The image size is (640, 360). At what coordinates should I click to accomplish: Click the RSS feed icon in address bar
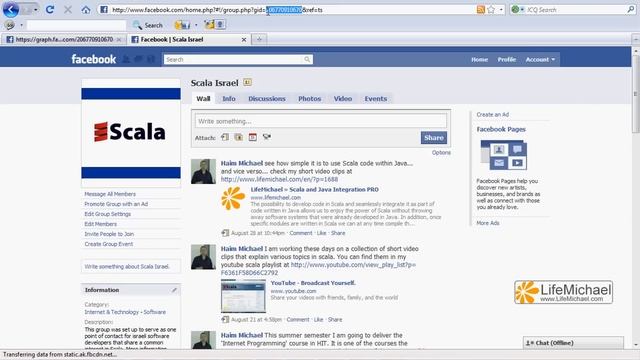tap(481, 9)
